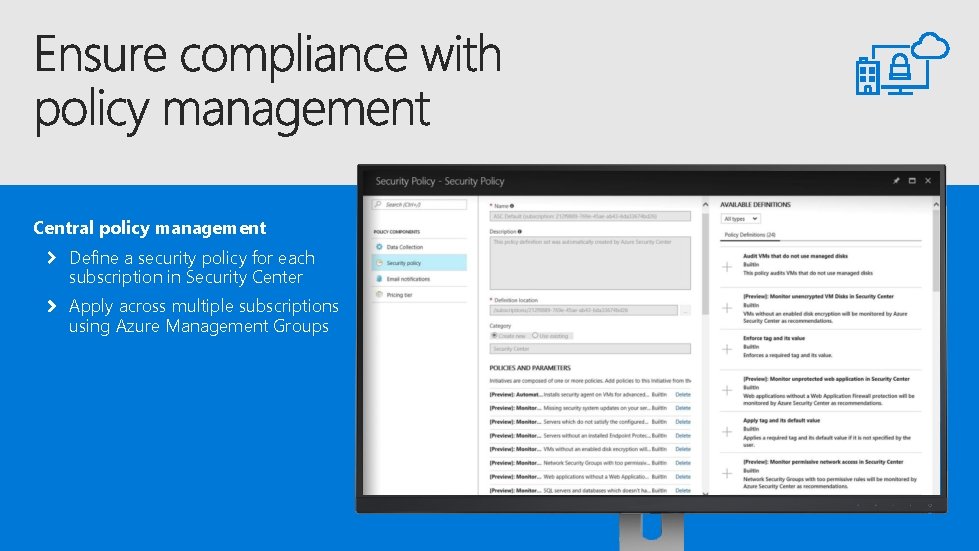Screen dimensions: 979x551
Task: Click the Description text area
Action: 590,263
